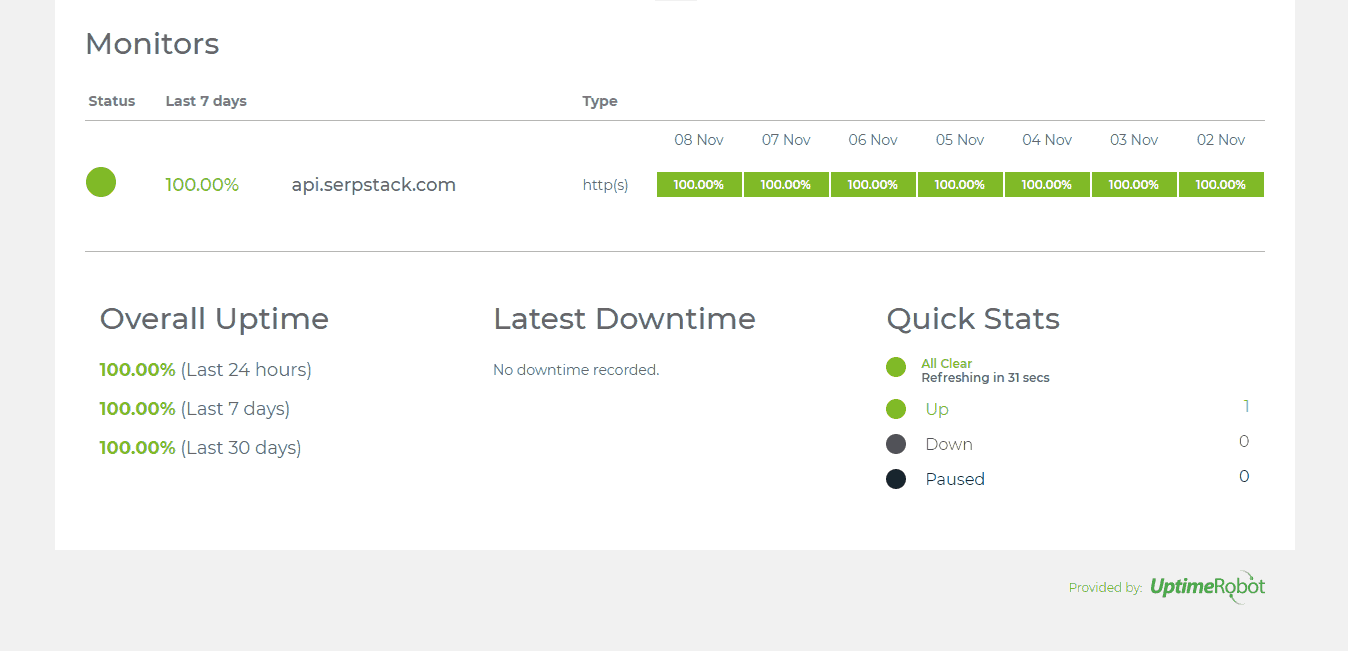Open the api.serpstack.com monitor
1348x651 pixels.
[373, 184]
